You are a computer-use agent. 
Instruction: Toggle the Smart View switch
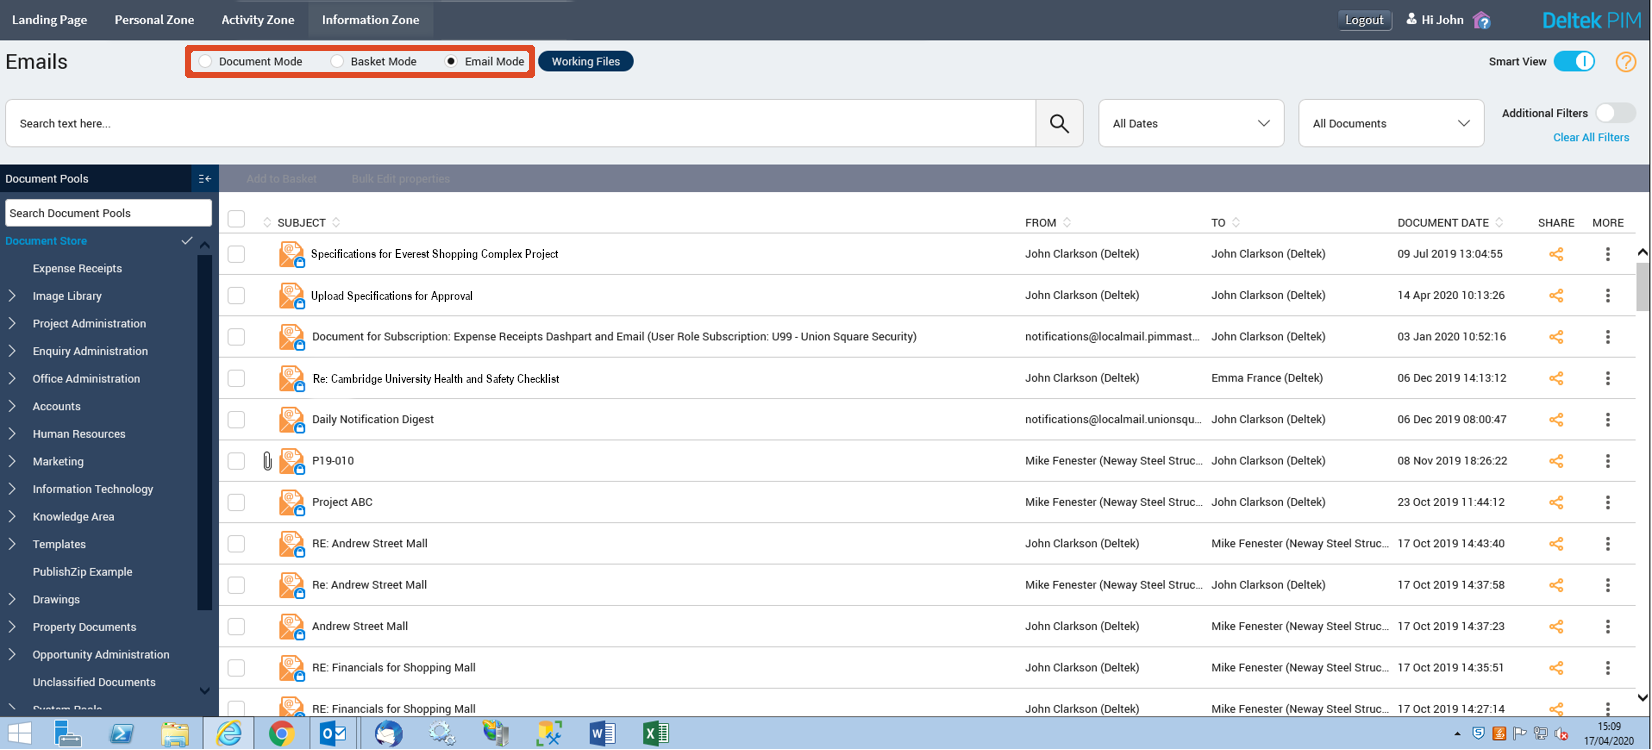[x=1574, y=62]
